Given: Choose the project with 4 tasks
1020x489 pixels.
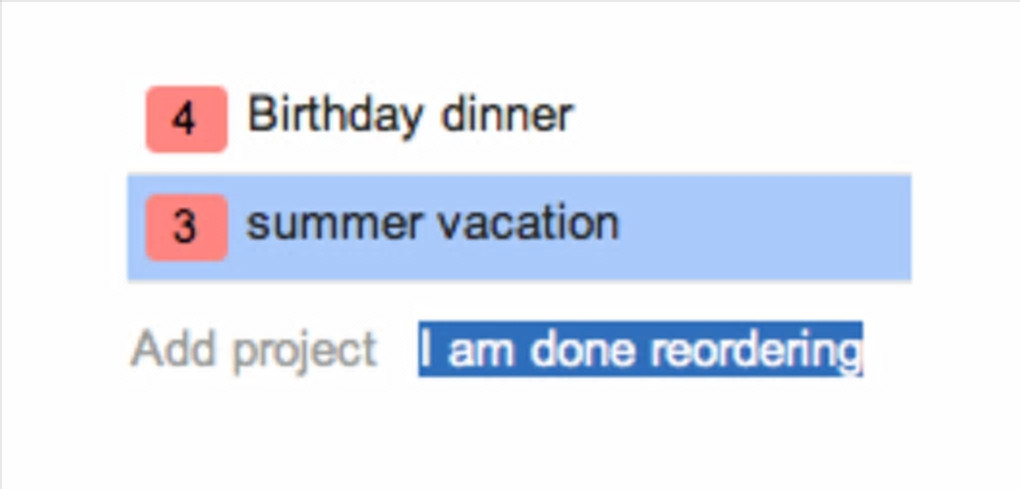Looking at the screenshot, I should click(x=409, y=116).
